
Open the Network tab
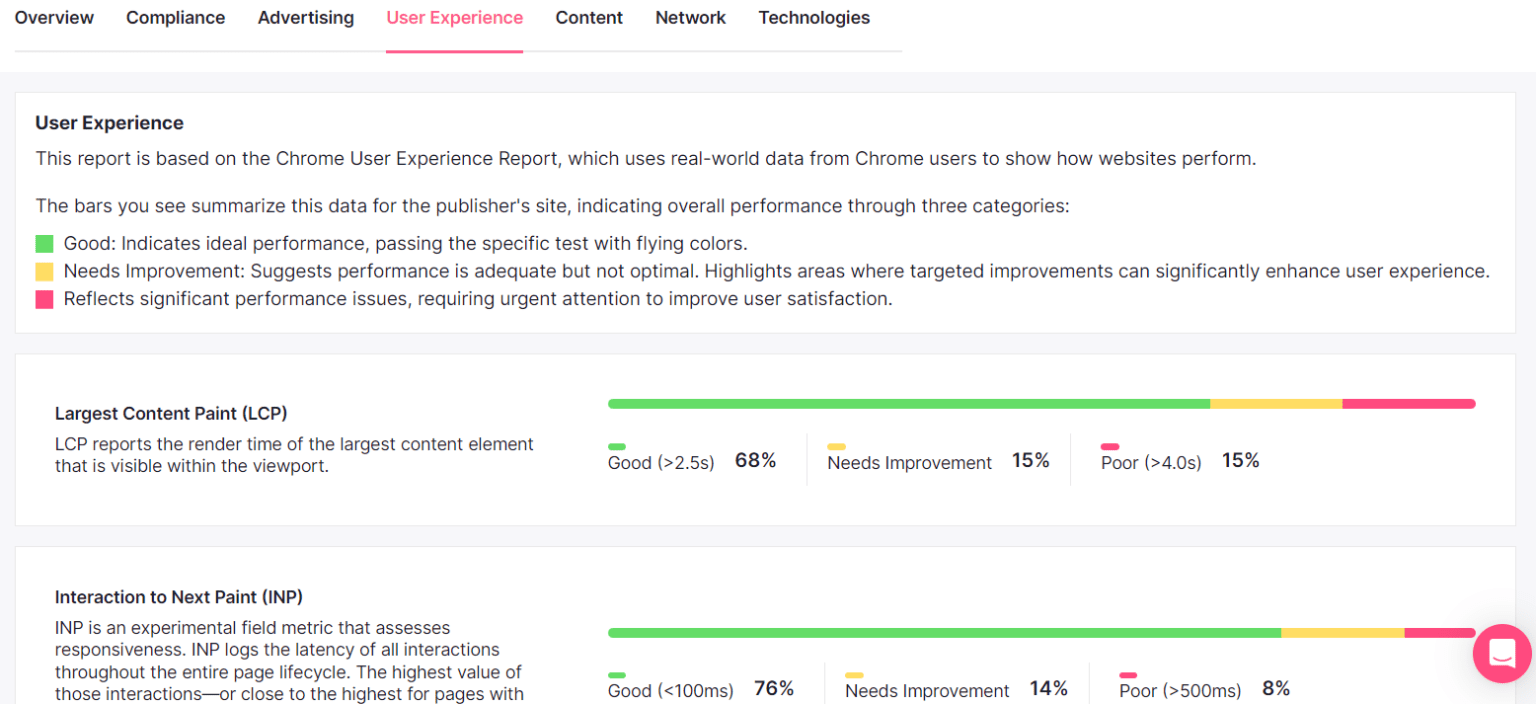[x=690, y=18]
